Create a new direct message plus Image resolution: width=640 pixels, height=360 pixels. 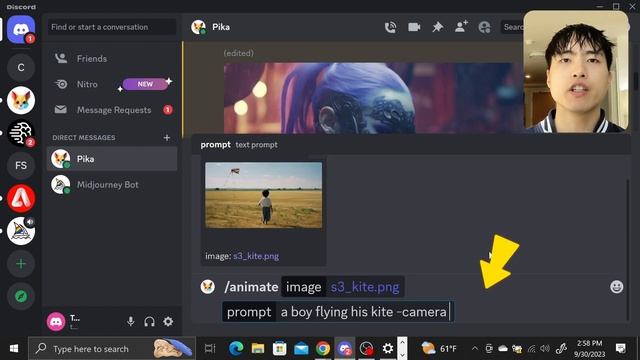point(167,138)
